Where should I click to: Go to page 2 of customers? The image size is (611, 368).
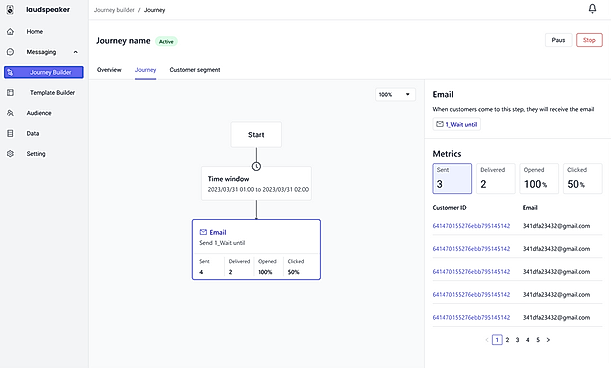point(507,340)
